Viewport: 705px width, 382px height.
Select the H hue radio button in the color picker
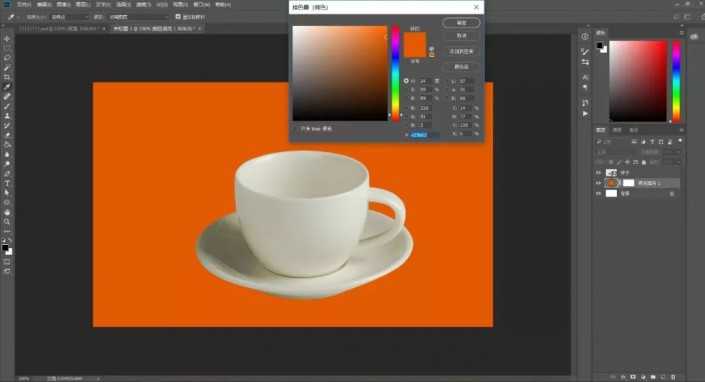tap(406, 81)
